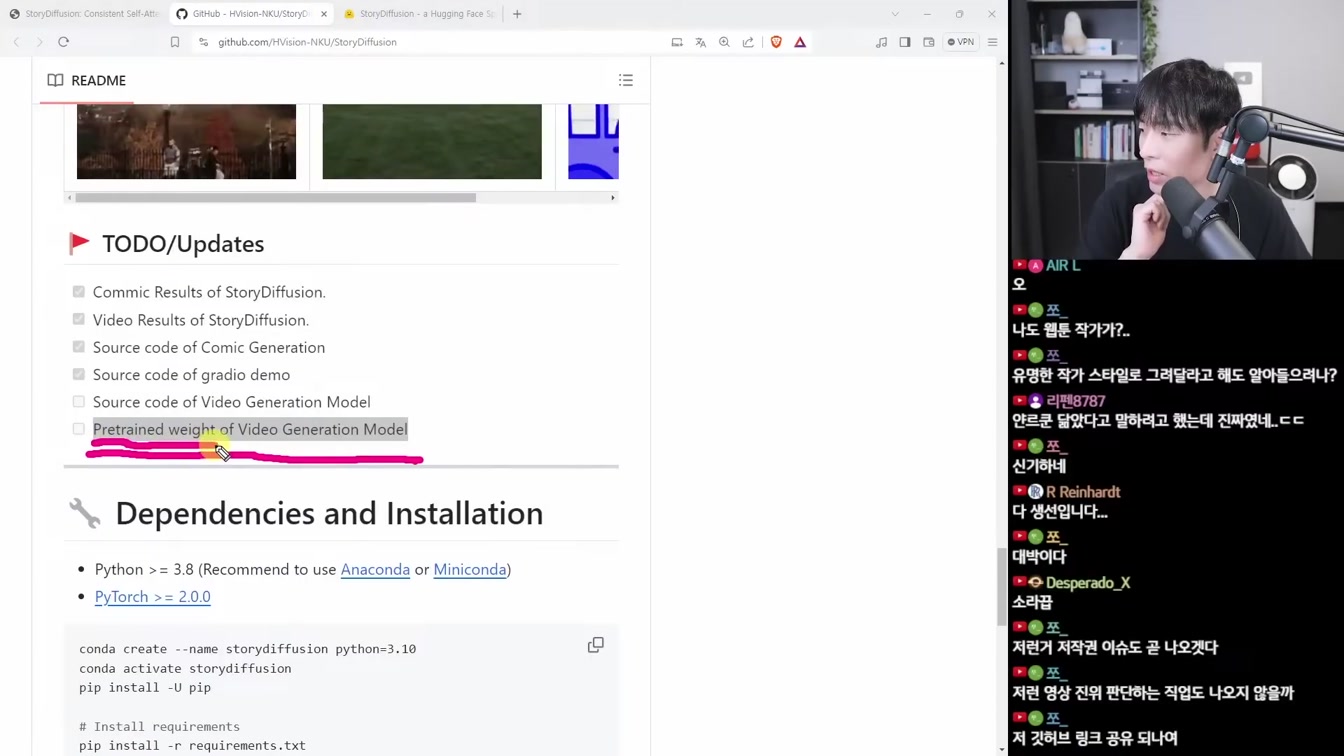Viewport: 1344px width, 756px height.
Task: Click the page scrollbar up arrow
Action: point(1002,63)
